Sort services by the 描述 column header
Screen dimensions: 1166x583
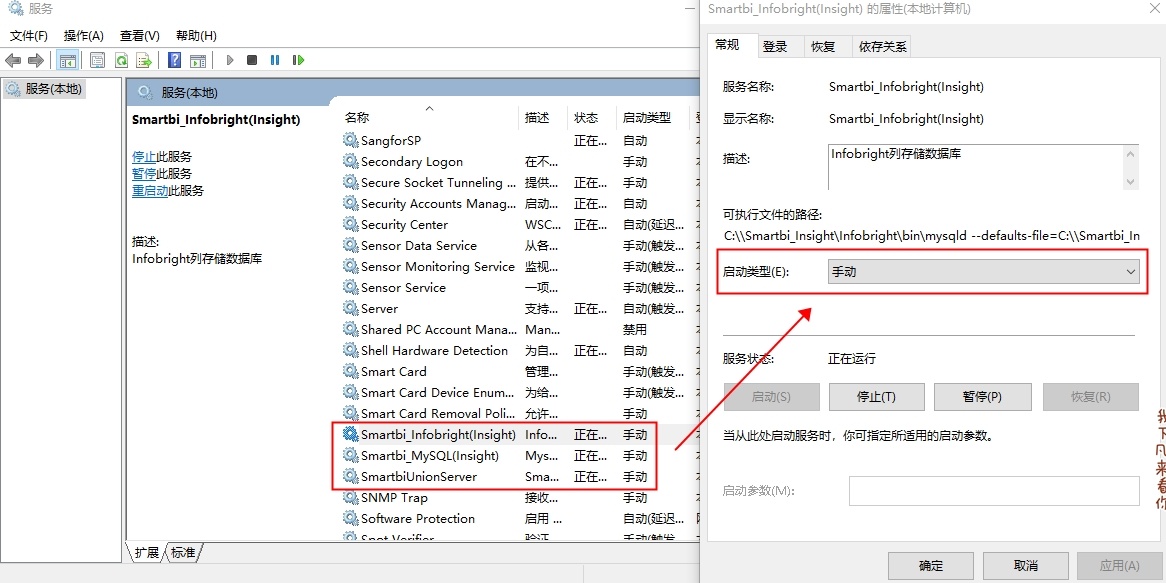coord(544,117)
